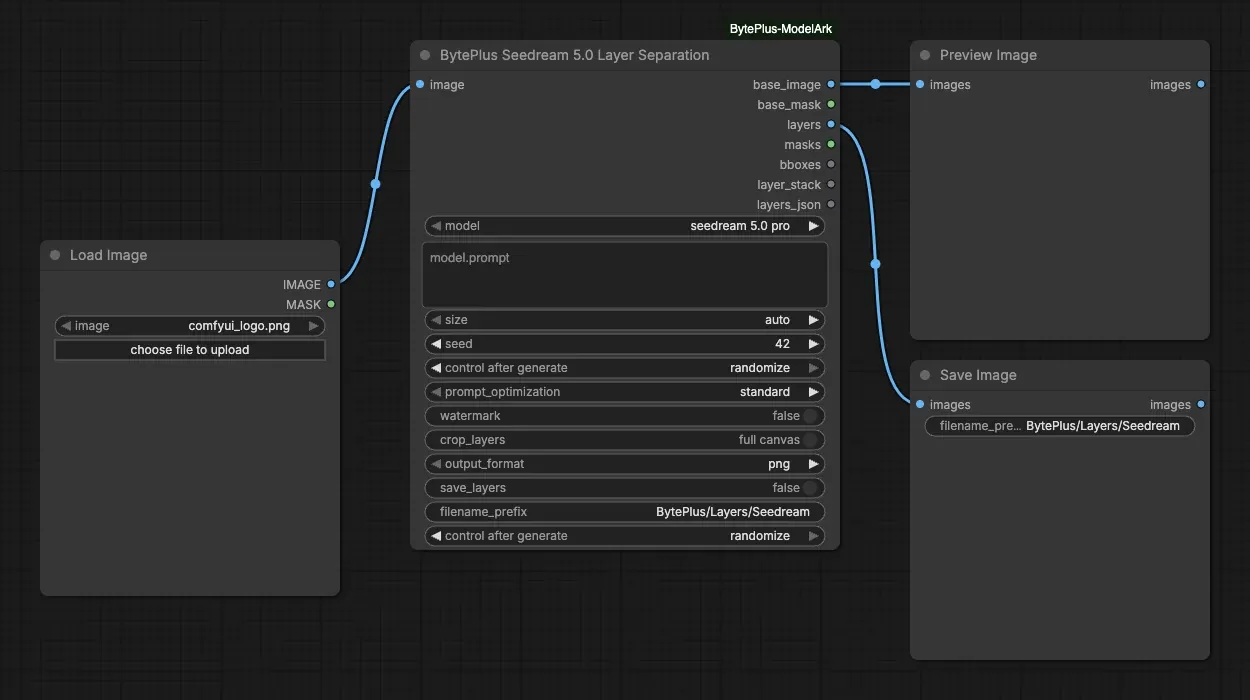Image resolution: width=1250 pixels, height=700 pixels.
Task: Click the size value auto
Action: tap(777, 320)
